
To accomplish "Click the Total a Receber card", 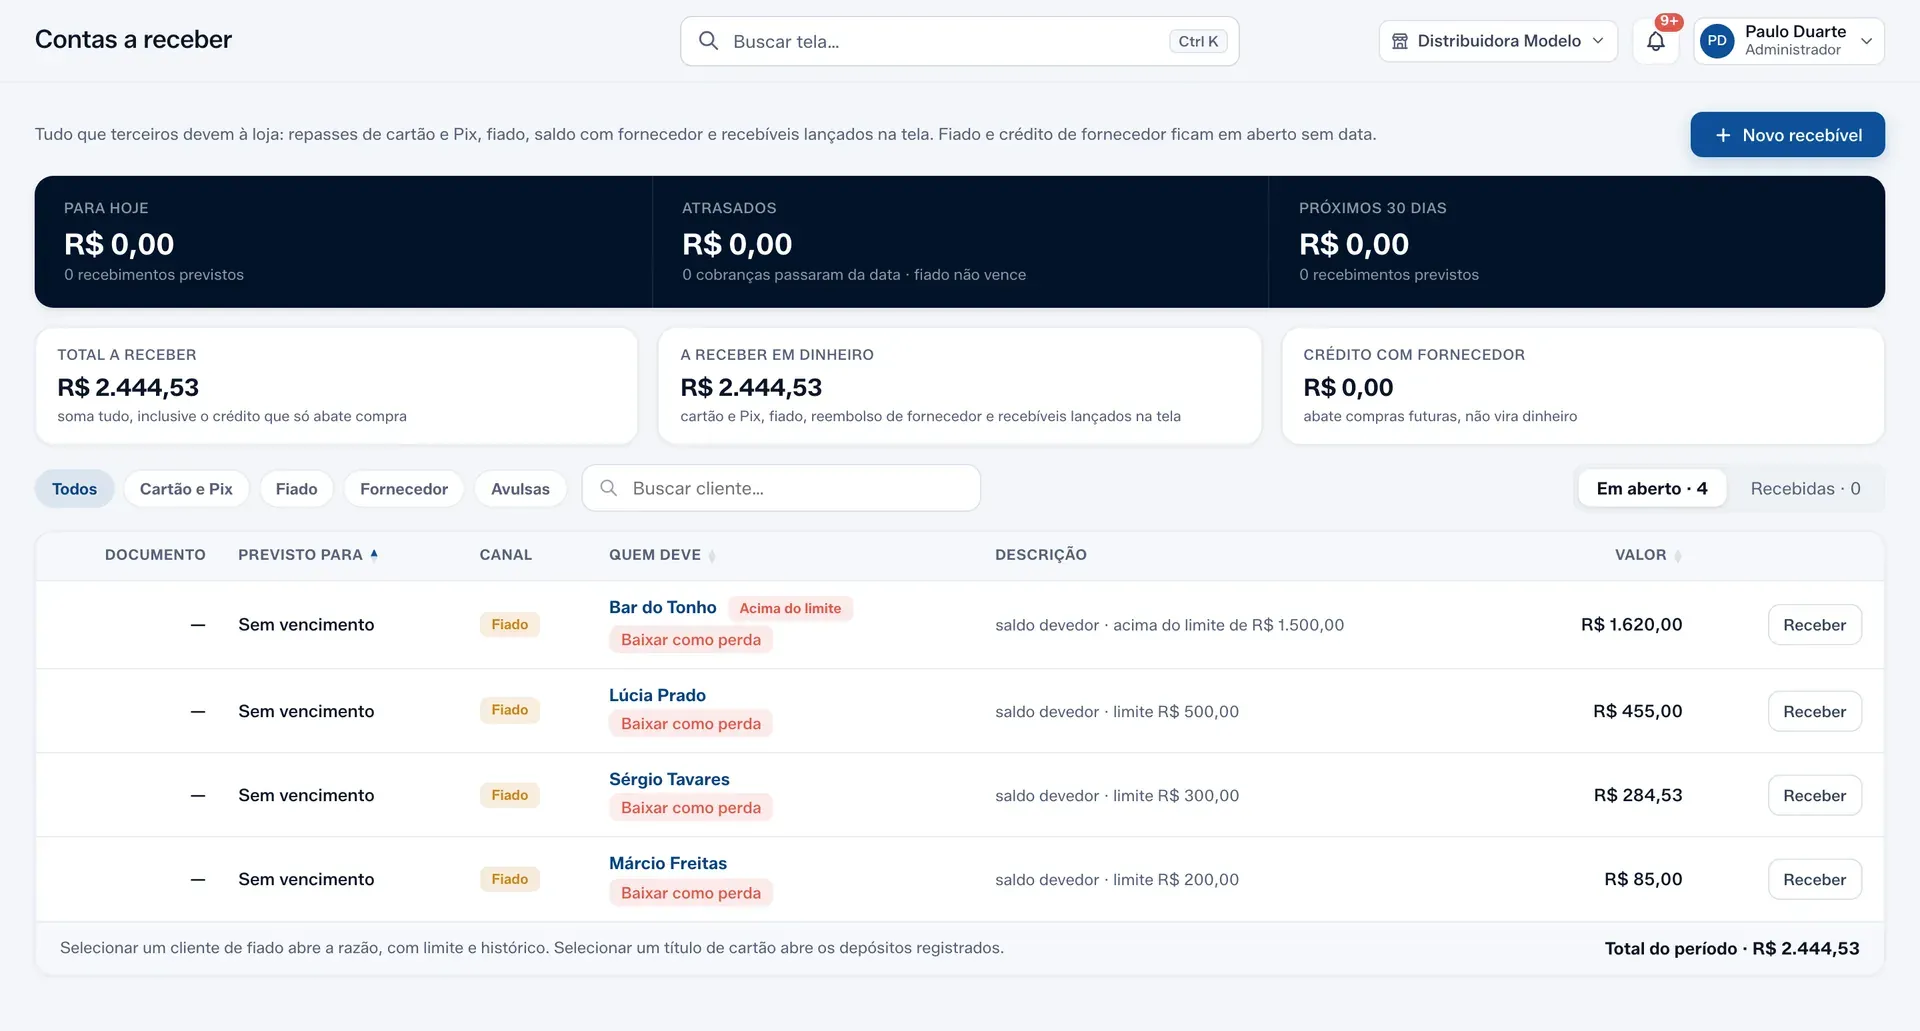I will coord(336,386).
